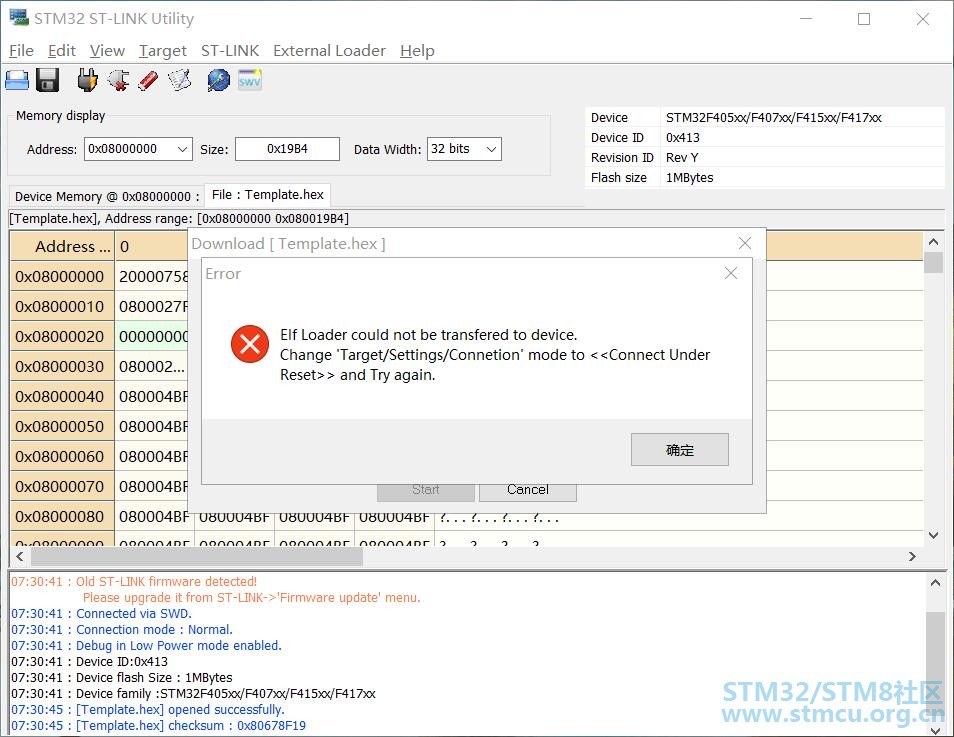
Task: Click the STM32F405xx device name value
Action: (773, 117)
